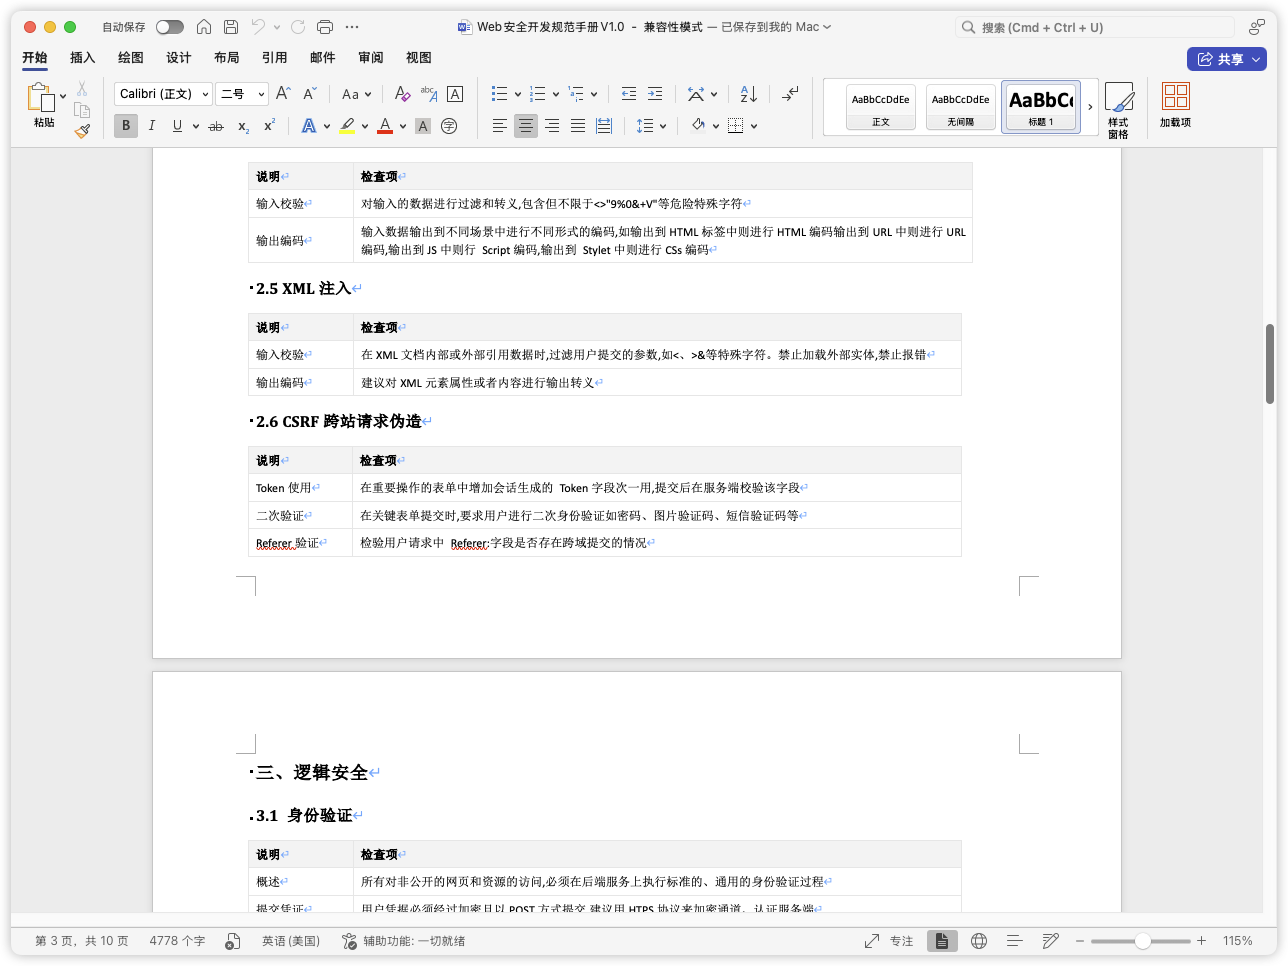The image size is (1288, 966).
Task: Switch to the 插入 (Insert) tab
Action: click(x=82, y=58)
